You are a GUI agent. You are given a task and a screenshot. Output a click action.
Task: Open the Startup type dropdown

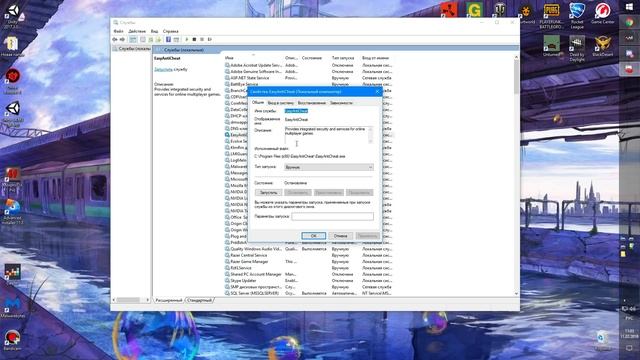329,167
